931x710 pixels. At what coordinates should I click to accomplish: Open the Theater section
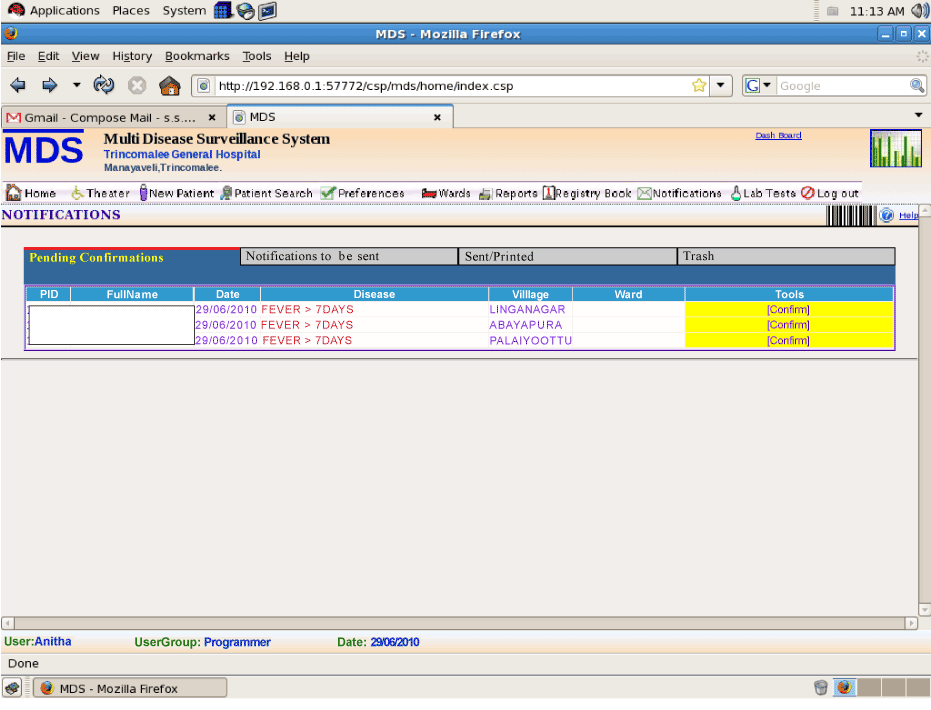coord(100,193)
